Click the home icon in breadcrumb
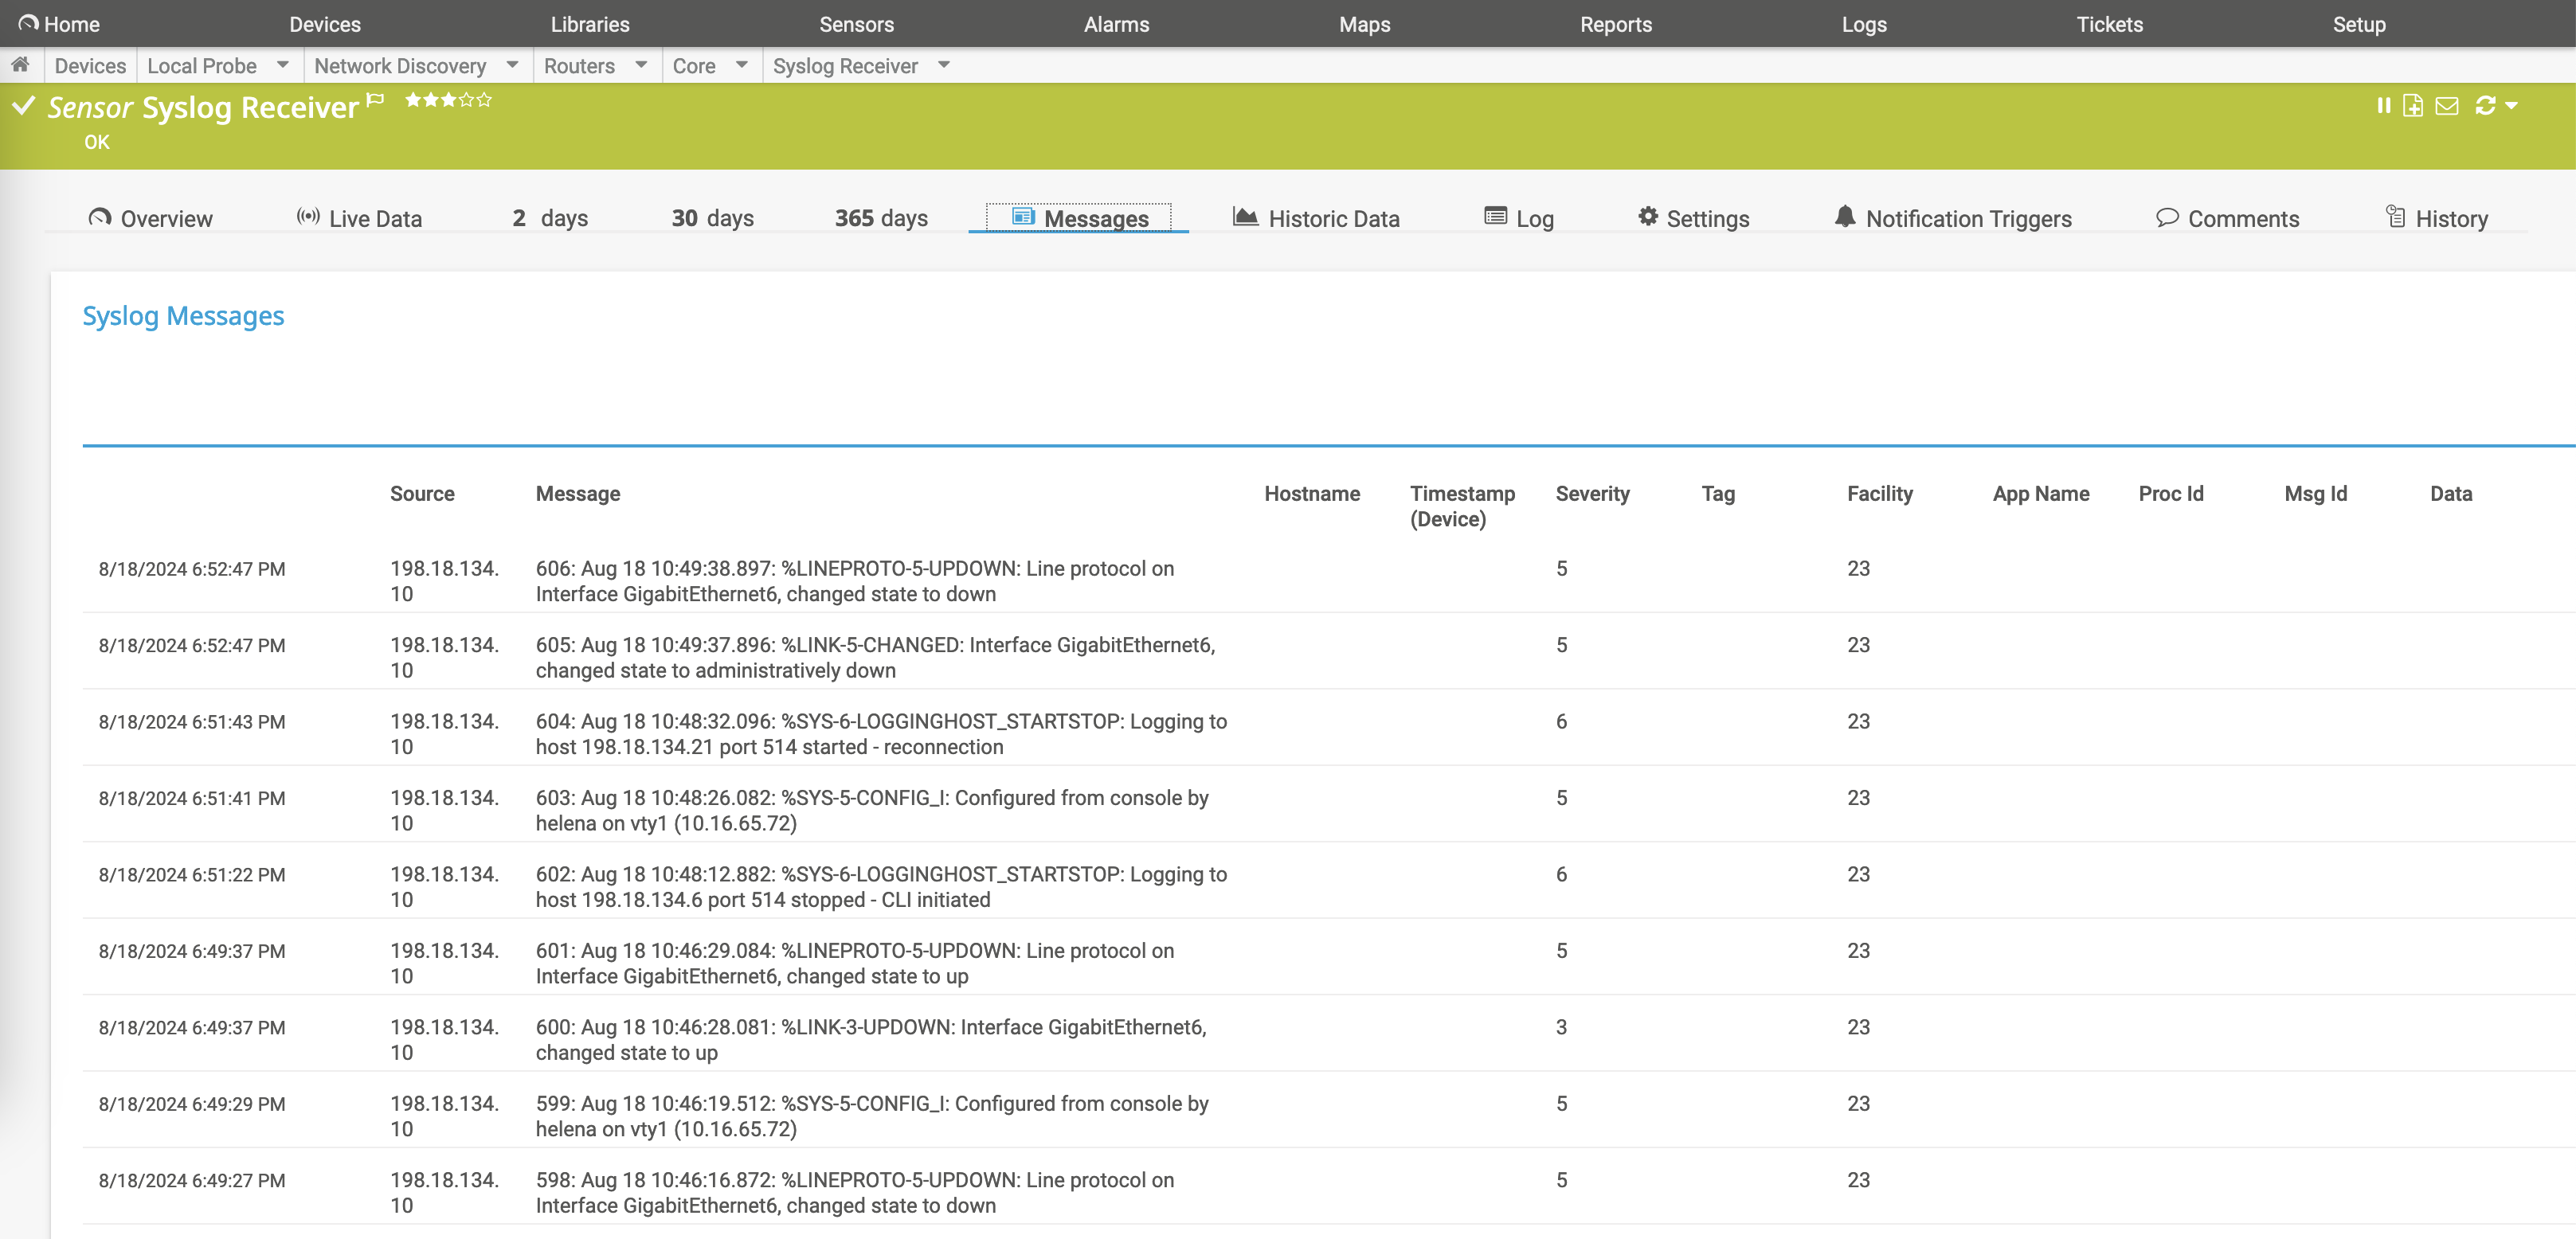 click(x=20, y=65)
